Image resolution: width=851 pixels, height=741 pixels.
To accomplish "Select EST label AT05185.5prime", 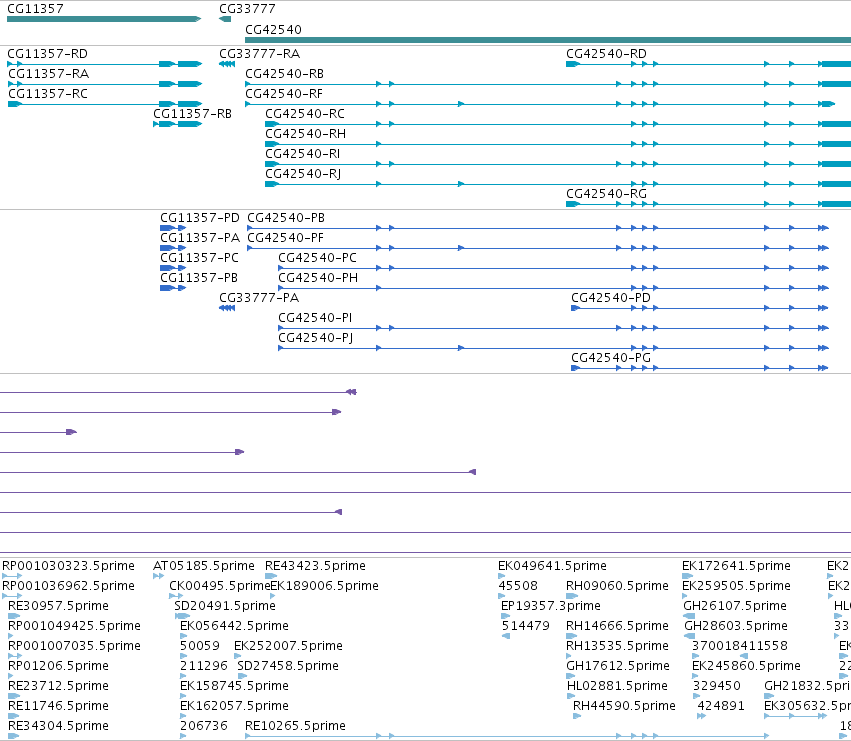I will pyautogui.click(x=204, y=566).
